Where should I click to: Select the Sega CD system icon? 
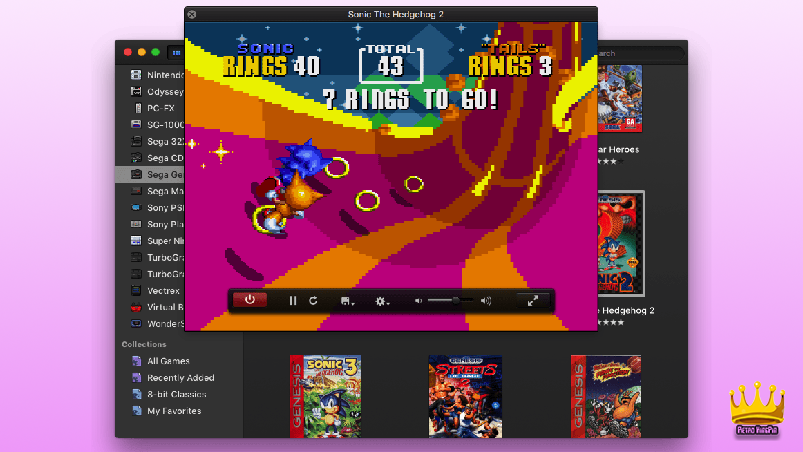point(136,158)
